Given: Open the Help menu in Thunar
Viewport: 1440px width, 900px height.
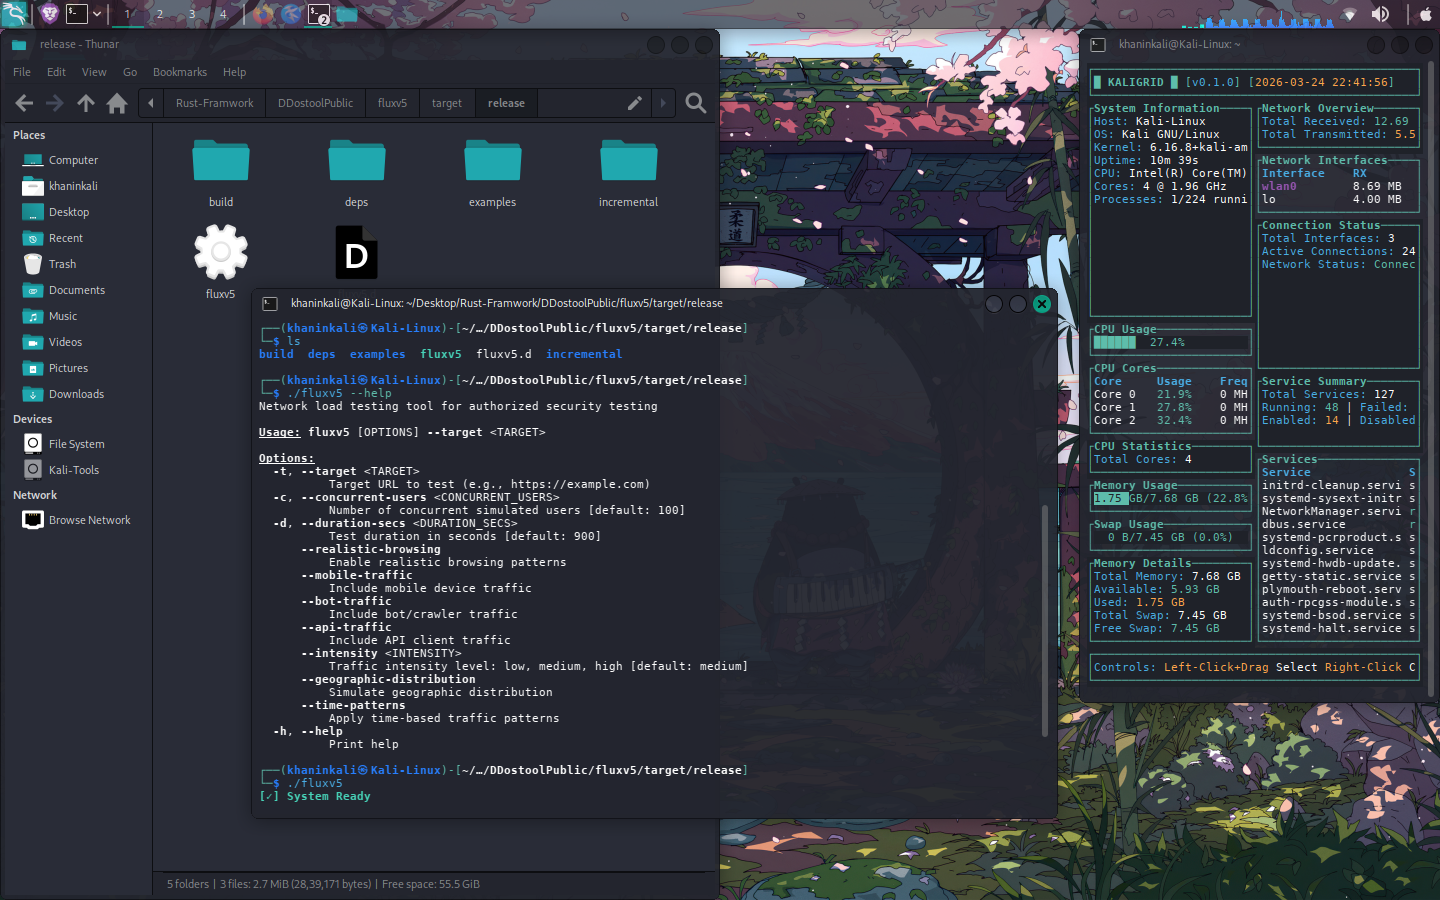Looking at the screenshot, I should tap(234, 72).
